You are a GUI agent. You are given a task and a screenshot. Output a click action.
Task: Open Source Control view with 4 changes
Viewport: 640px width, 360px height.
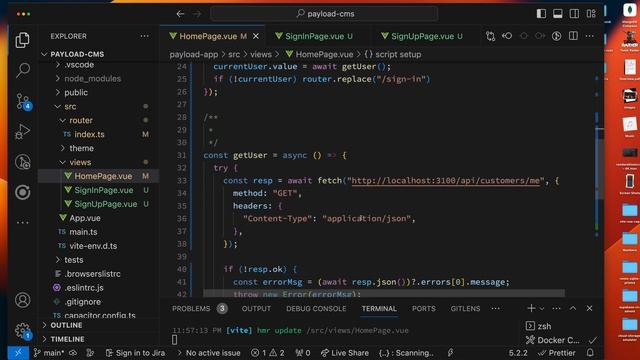23,101
